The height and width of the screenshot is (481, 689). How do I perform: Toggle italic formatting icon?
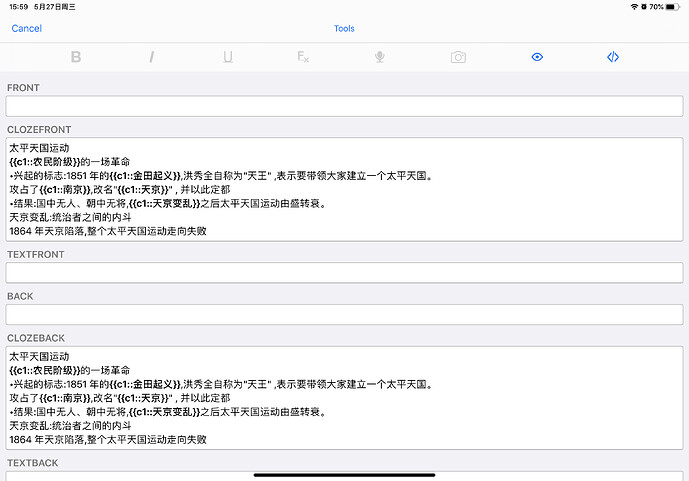[x=152, y=57]
